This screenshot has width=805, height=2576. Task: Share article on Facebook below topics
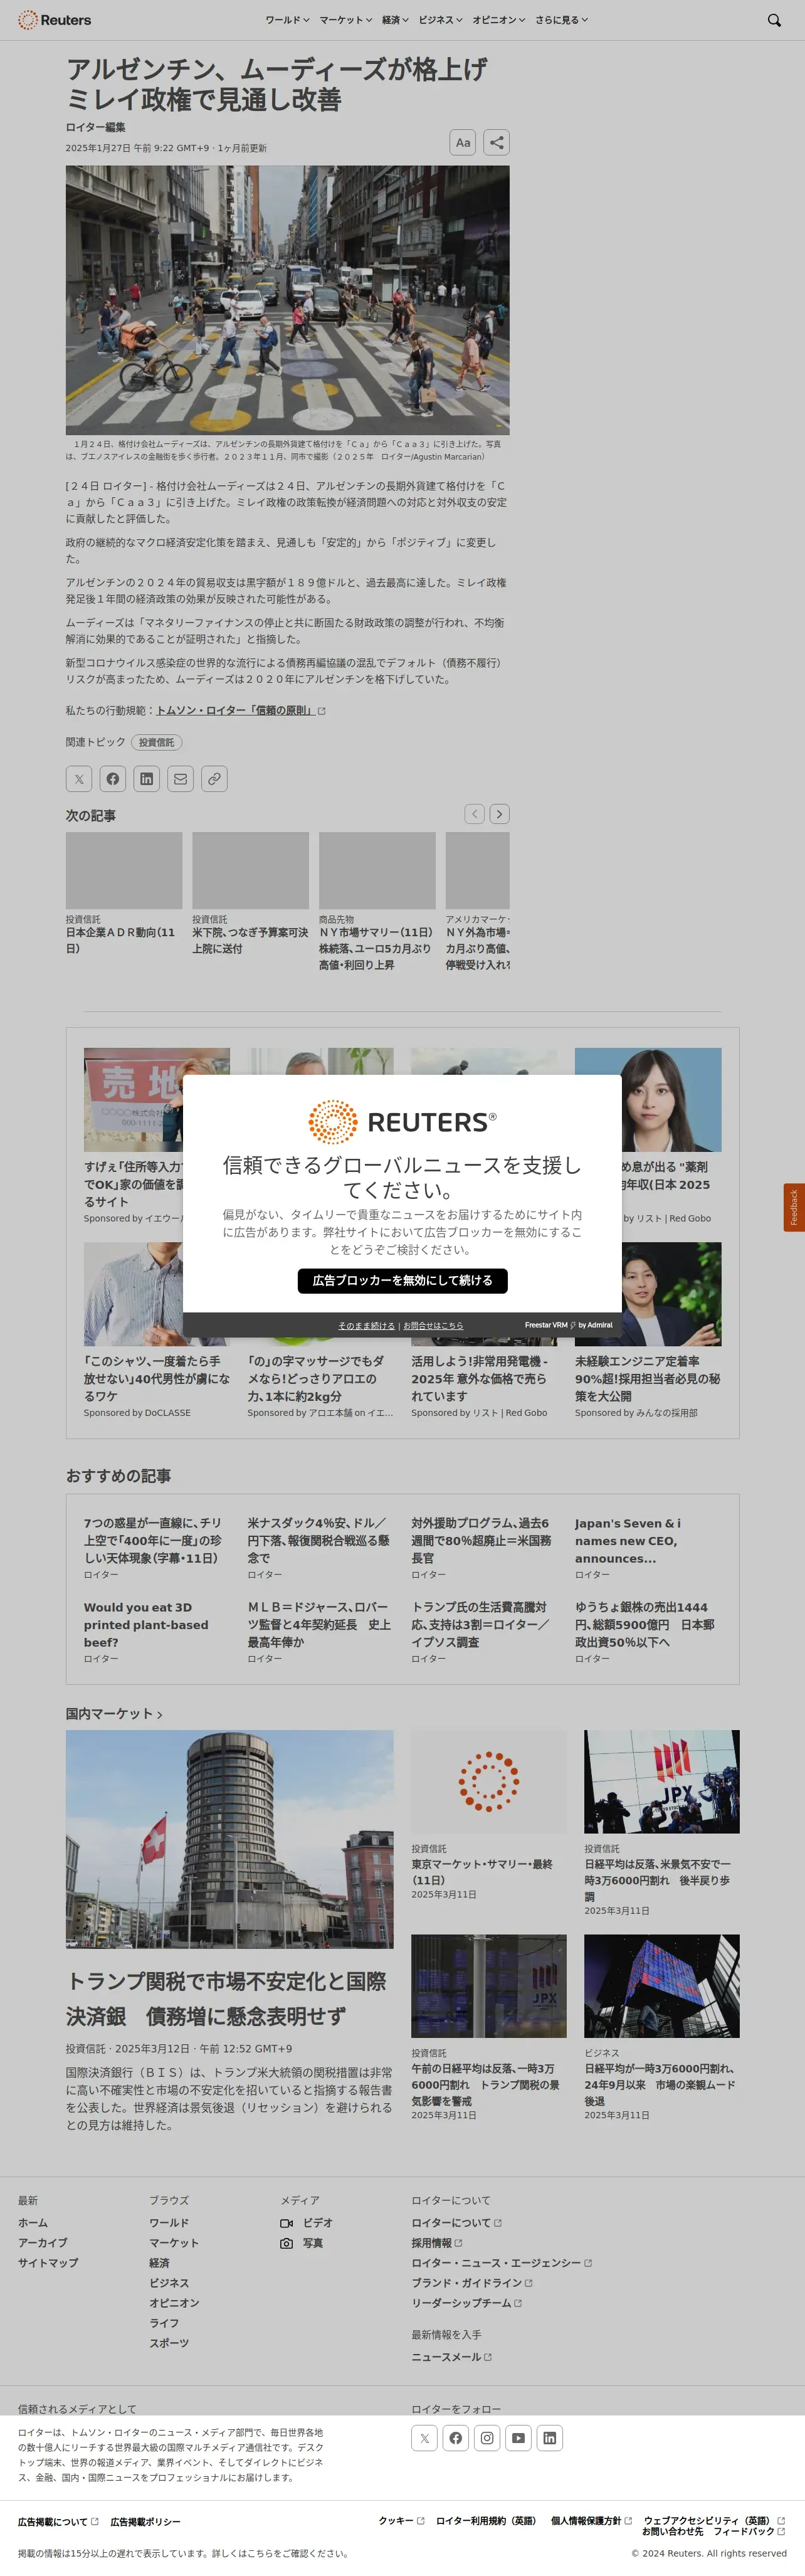pos(113,779)
